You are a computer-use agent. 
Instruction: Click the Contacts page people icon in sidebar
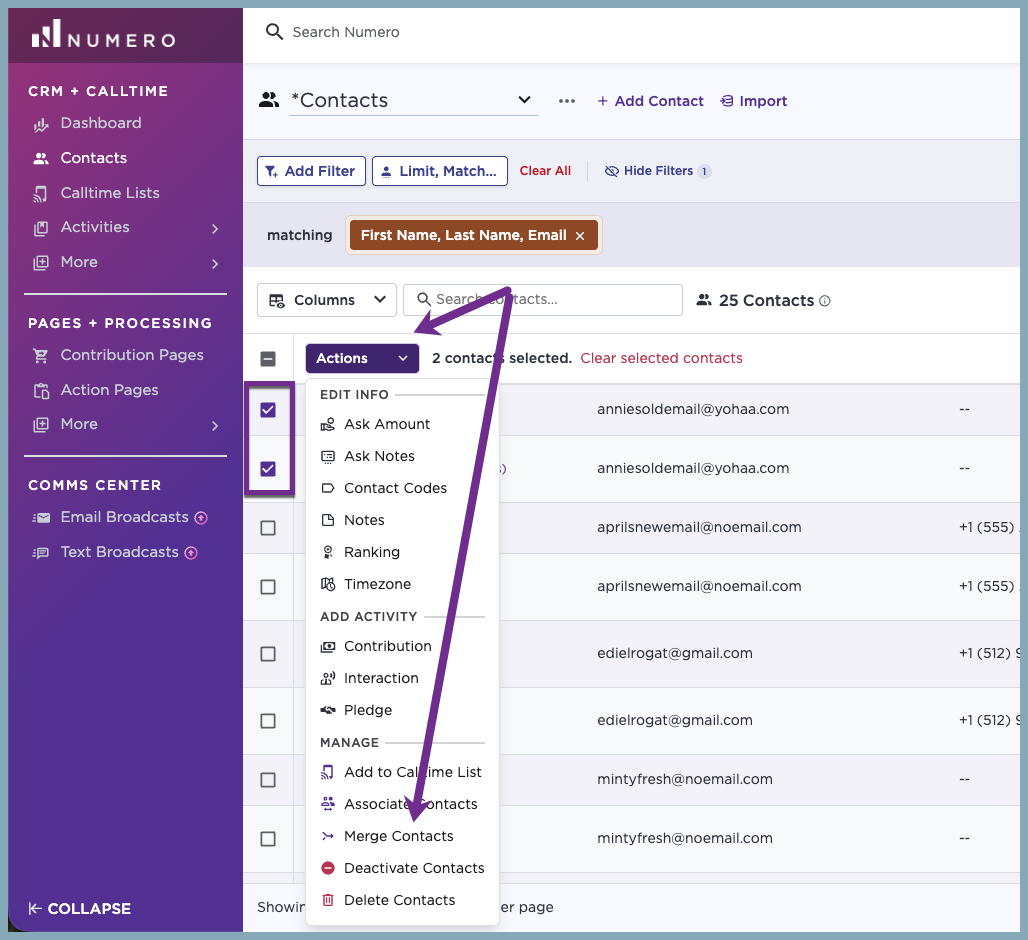pyautogui.click(x=41, y=159)
